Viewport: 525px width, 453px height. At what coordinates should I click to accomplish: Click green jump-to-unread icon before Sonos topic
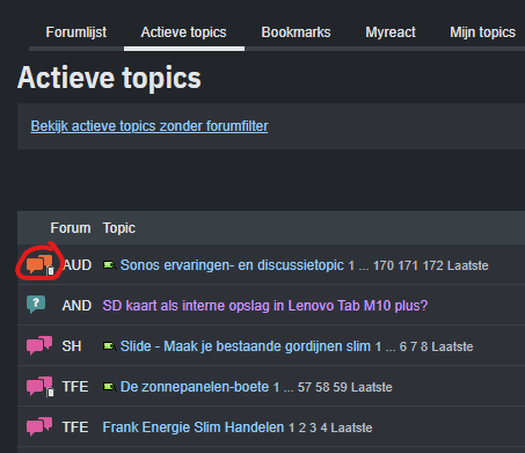[109, 265]
